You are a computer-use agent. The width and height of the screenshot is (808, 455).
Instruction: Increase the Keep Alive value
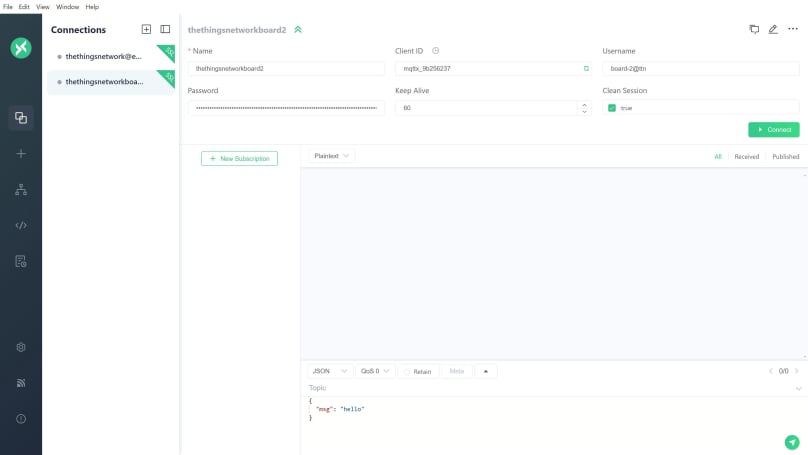(x=584, y=105)
